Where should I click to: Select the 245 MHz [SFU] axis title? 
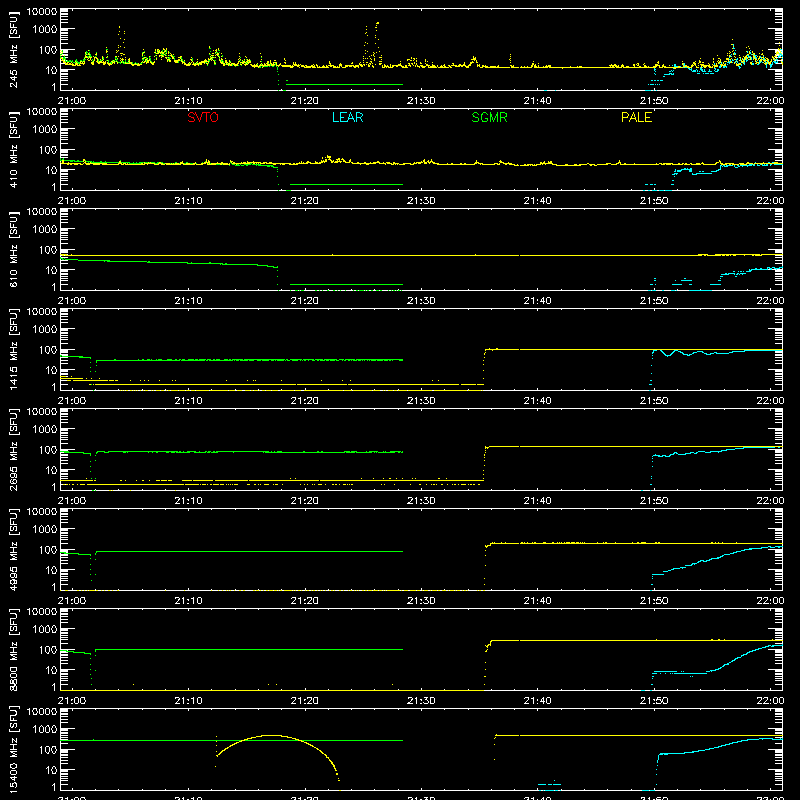pyautogui.click(x=14, y=49)
